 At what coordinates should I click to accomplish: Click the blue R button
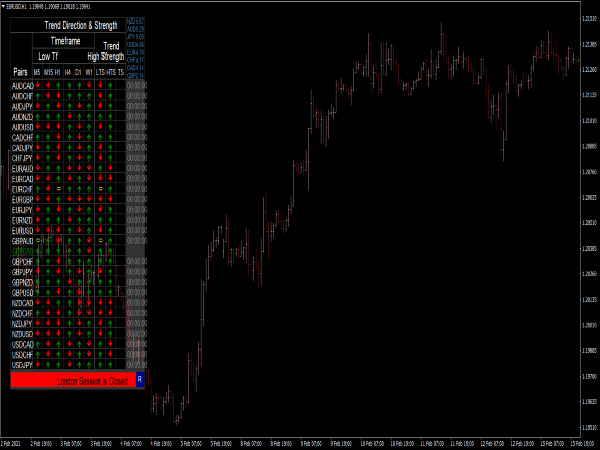coord(140,379)
